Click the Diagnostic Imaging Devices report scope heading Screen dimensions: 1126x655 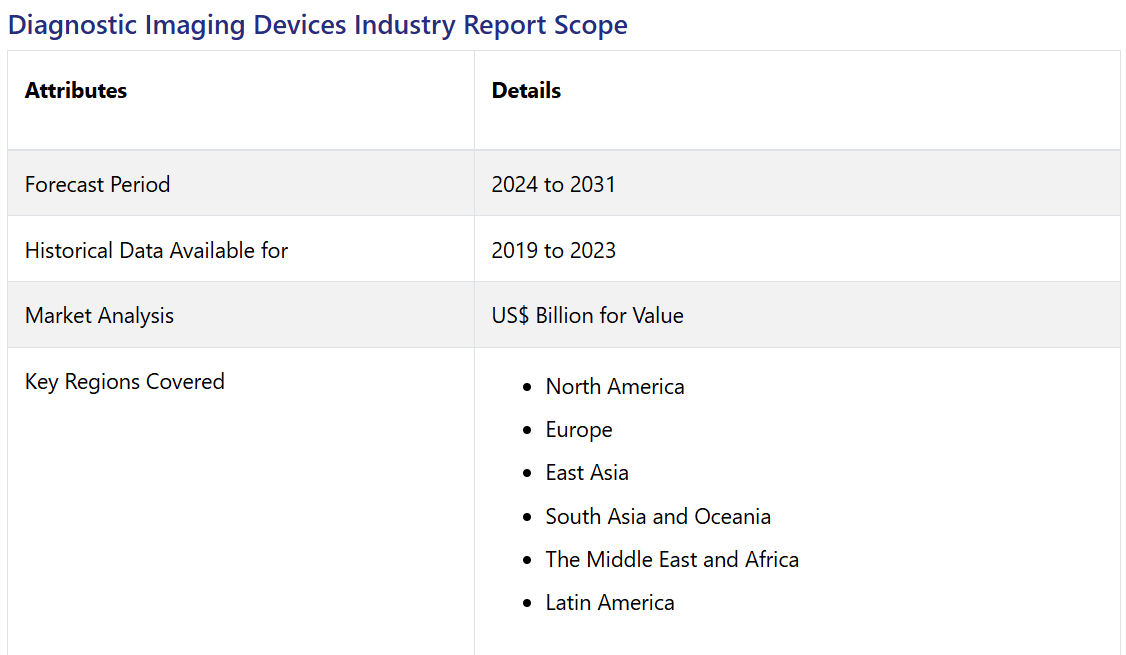click(x=318, y=25)
